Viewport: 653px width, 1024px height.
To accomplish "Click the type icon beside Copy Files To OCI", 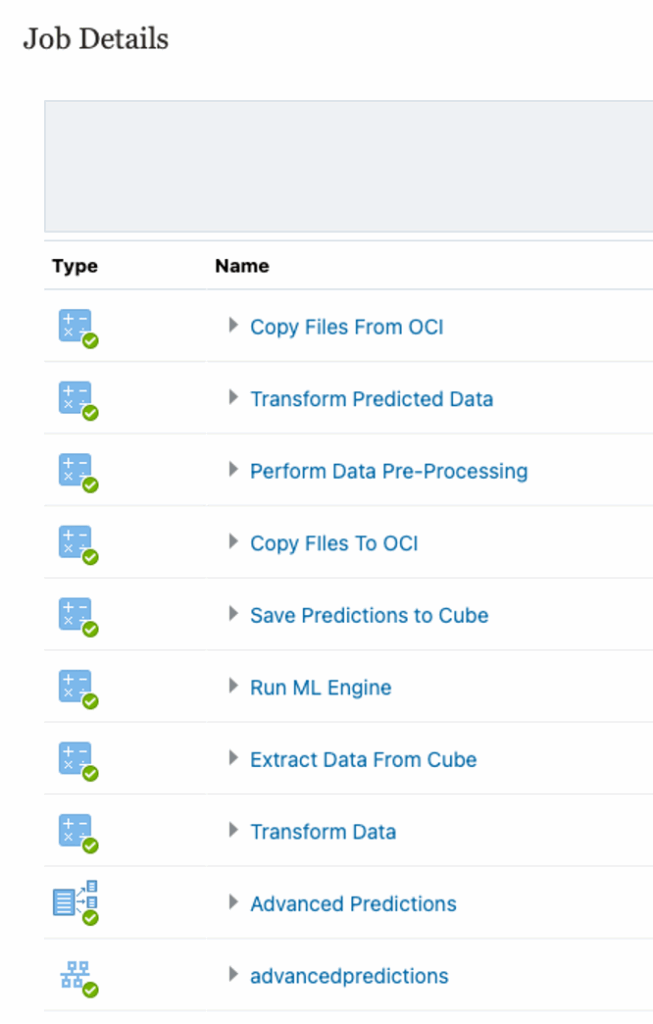I will tap(76, 543).
